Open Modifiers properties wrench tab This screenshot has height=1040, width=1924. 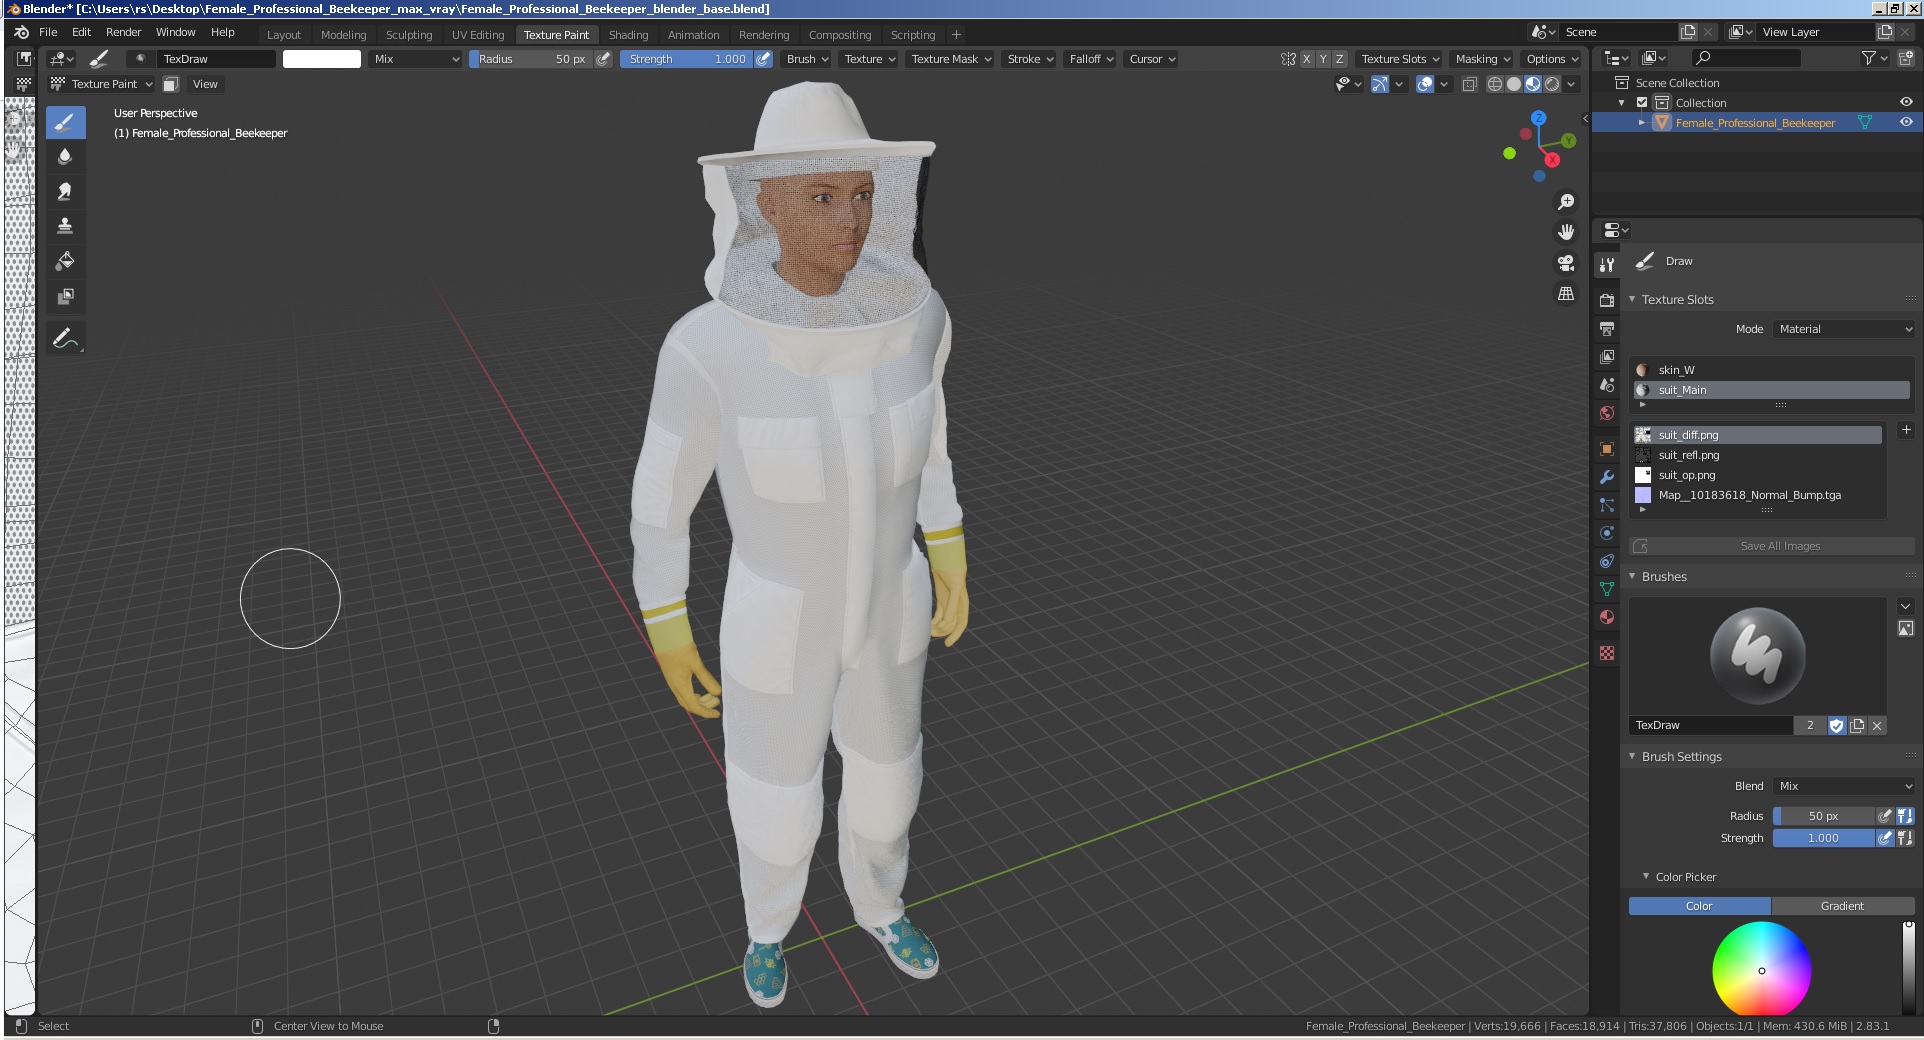1607,477
